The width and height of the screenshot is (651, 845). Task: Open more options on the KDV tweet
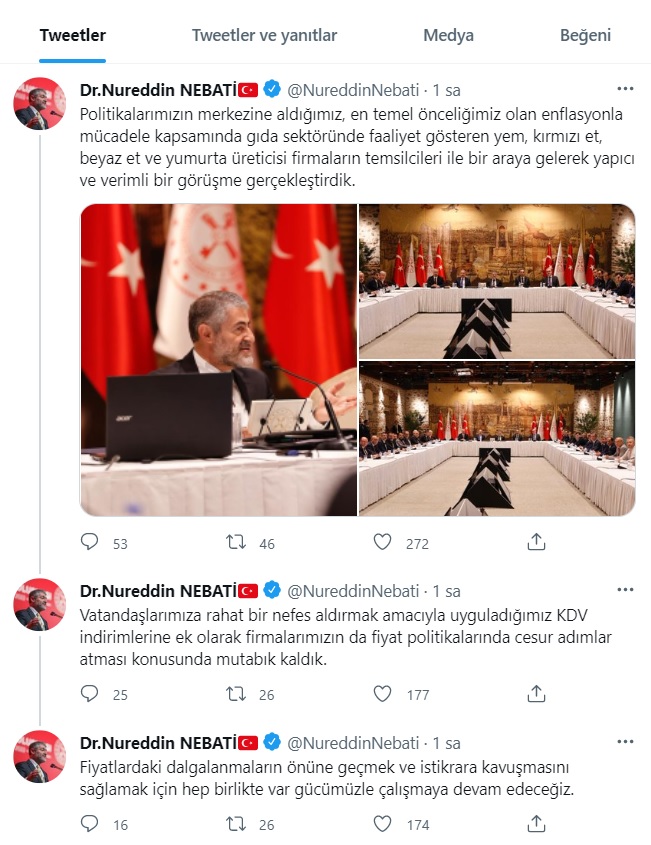click(x=625, y=590)
